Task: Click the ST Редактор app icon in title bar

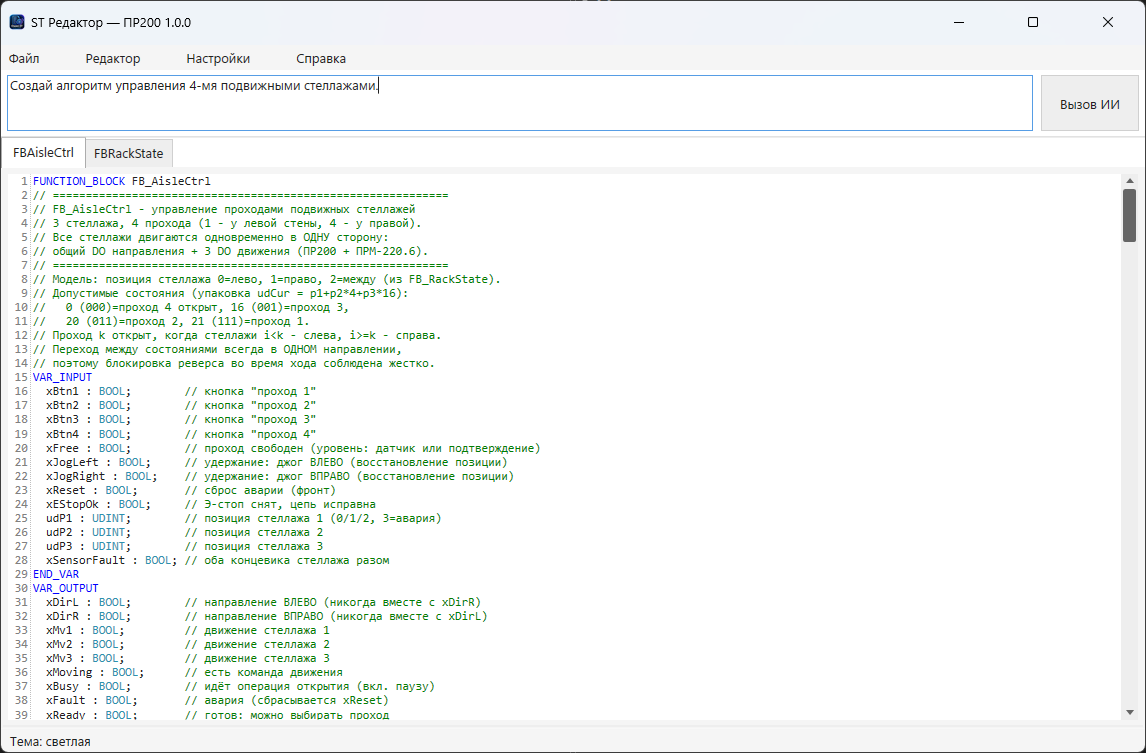Action: click(16, 22)
